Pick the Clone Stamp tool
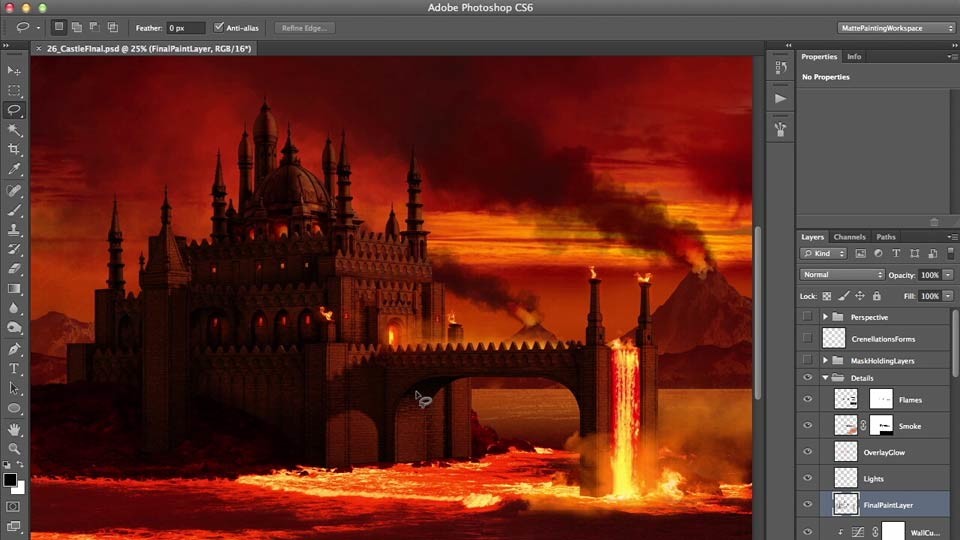Screen dimensions: 960x540 coord(13,230)
